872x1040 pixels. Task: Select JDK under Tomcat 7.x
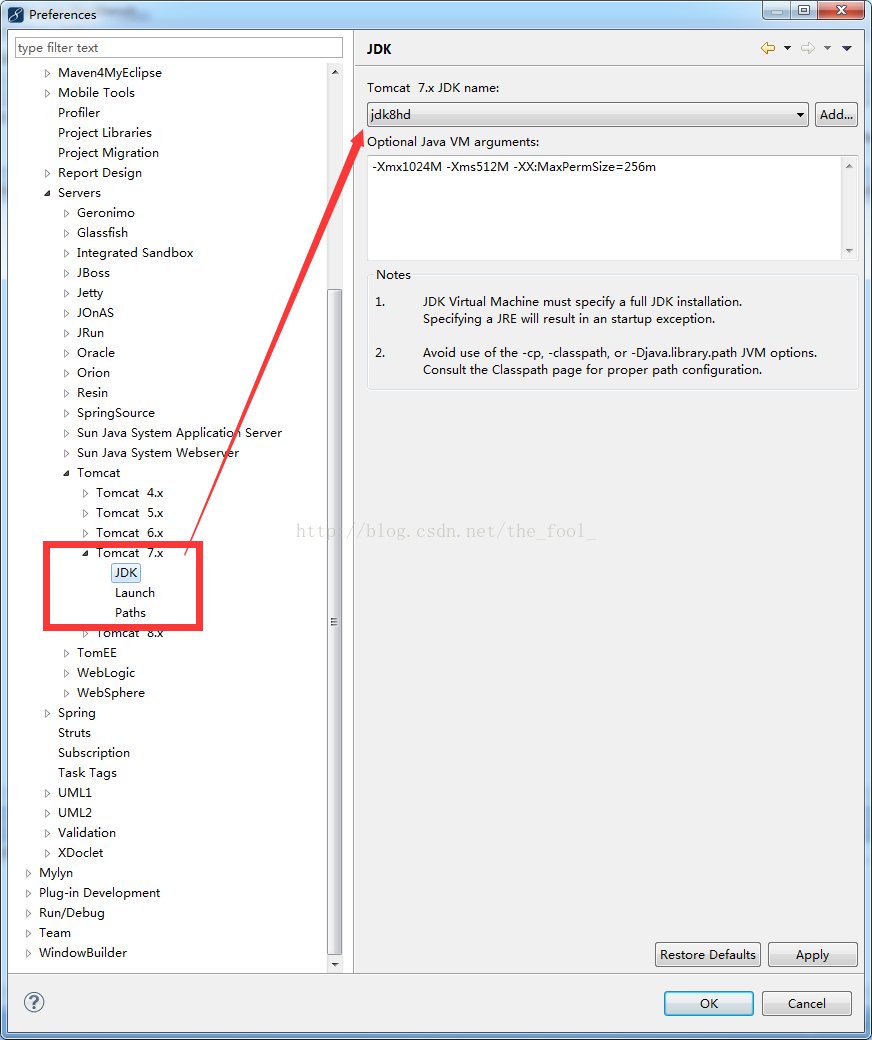(126, 572)
